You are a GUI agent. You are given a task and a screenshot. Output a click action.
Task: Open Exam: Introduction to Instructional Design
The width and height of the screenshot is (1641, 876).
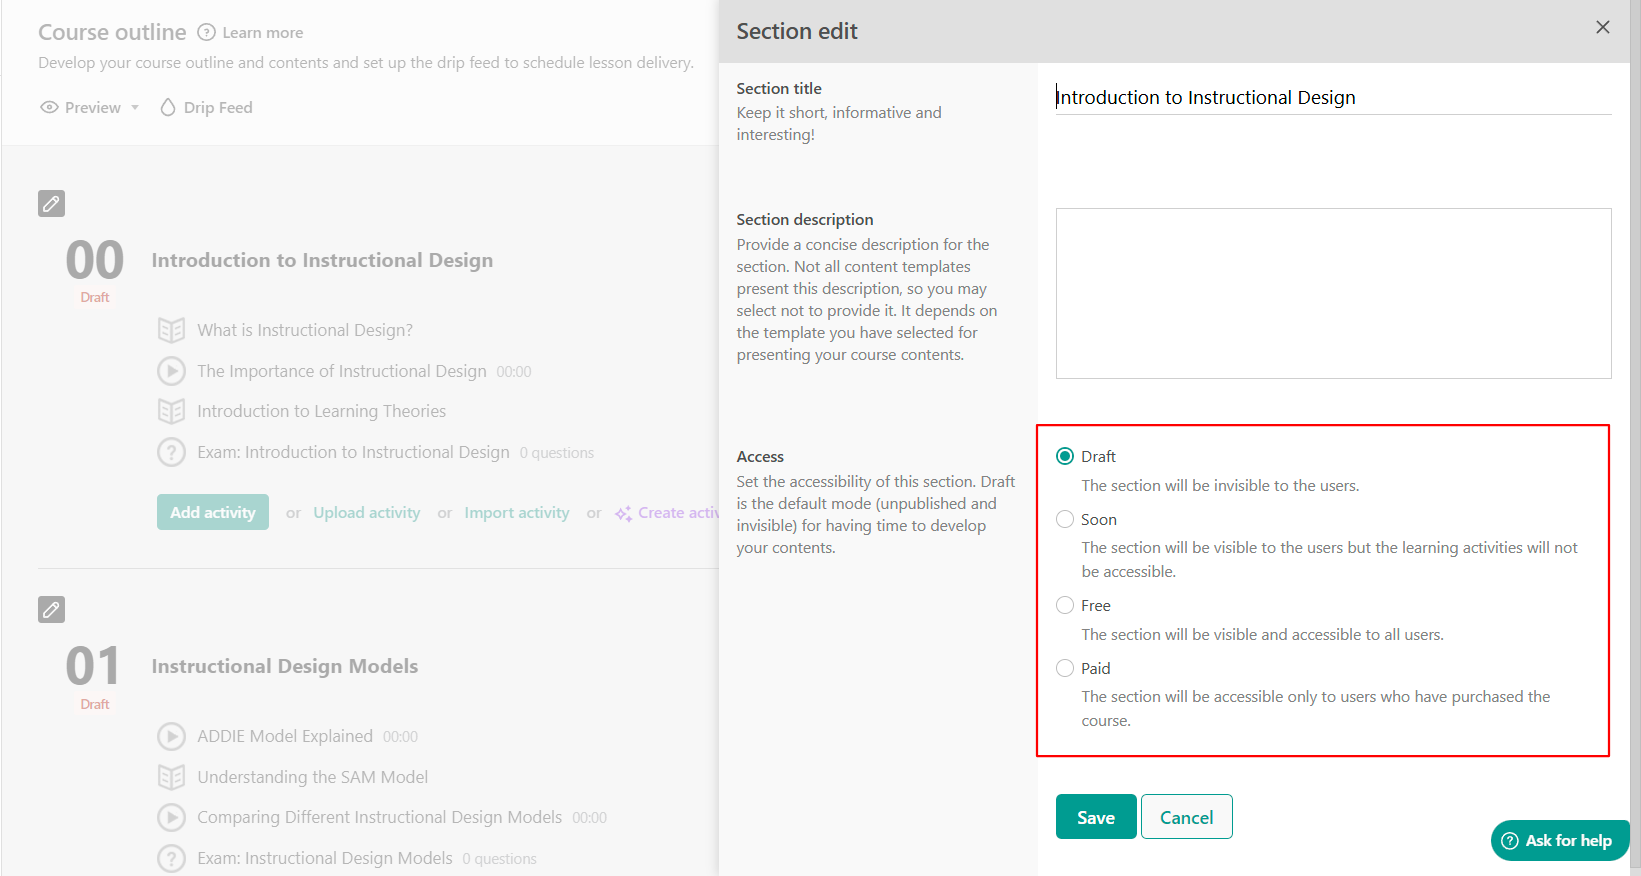[x=353, y=452]
